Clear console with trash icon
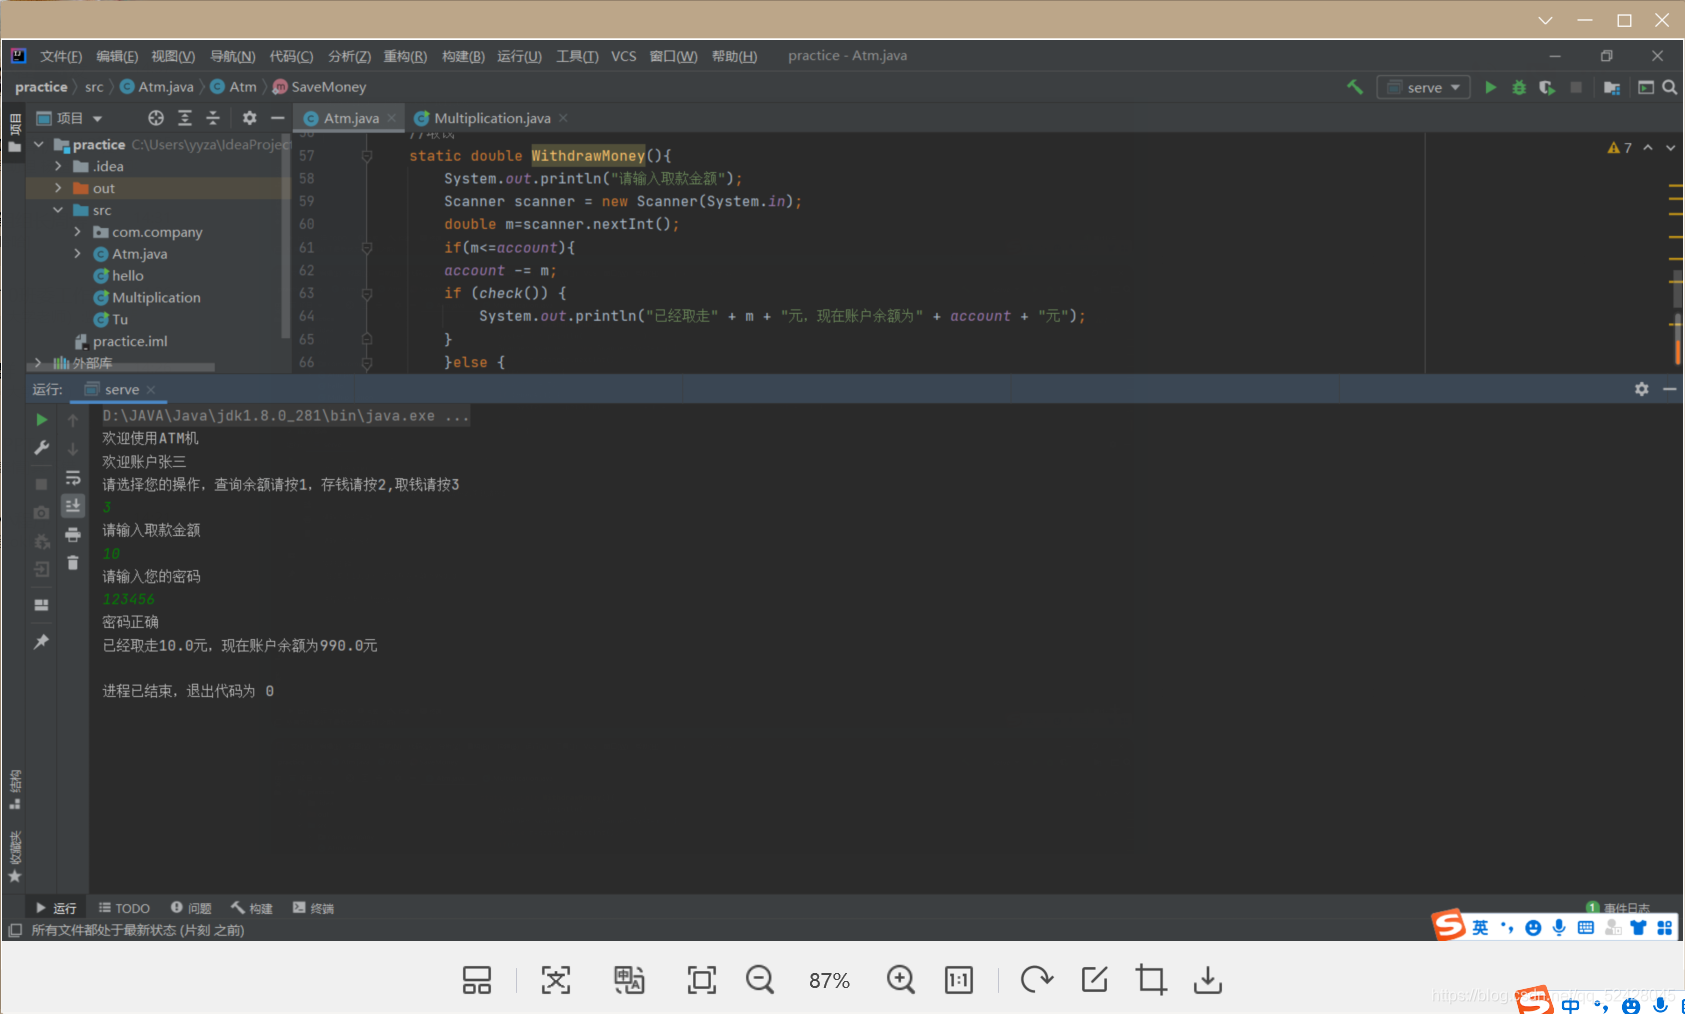This screenshot has width=1685, height=1014. [73, 563]
